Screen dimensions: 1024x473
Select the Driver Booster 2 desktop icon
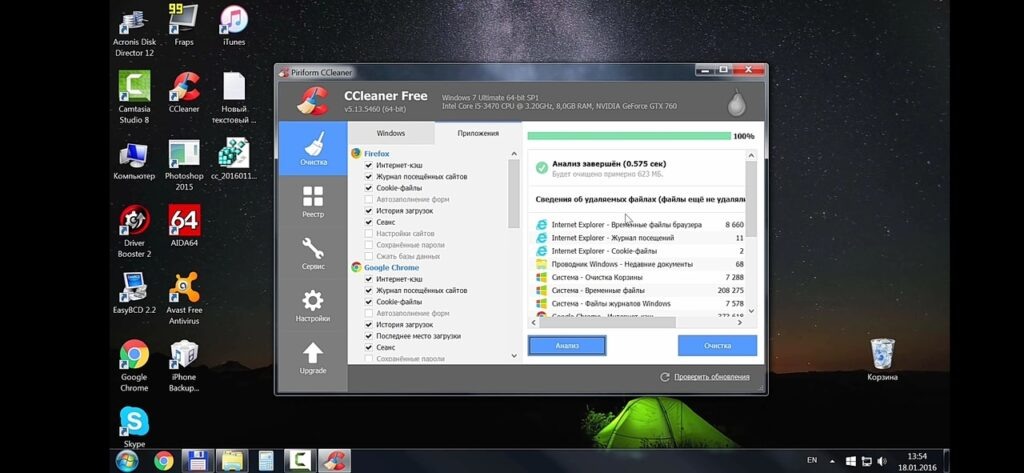click(x=134, y=232)
